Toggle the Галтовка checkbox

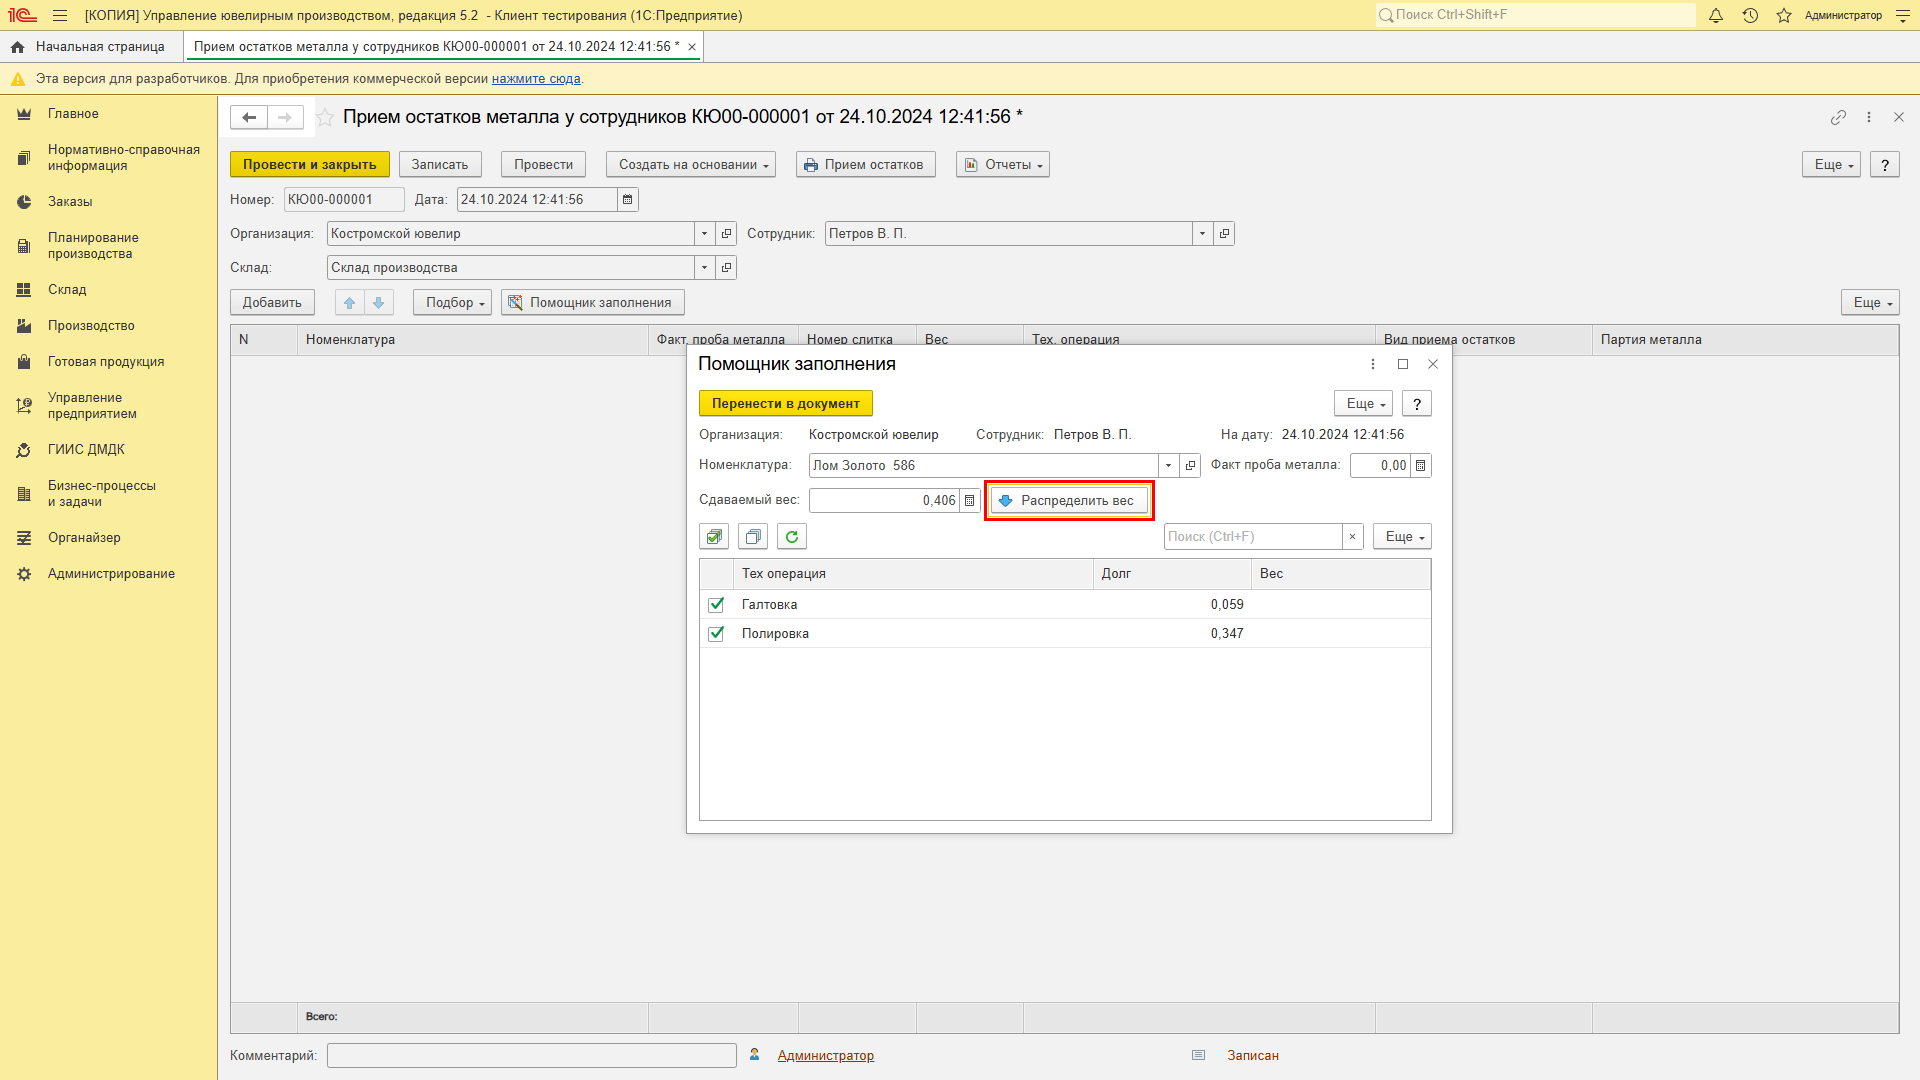(716, 605)
